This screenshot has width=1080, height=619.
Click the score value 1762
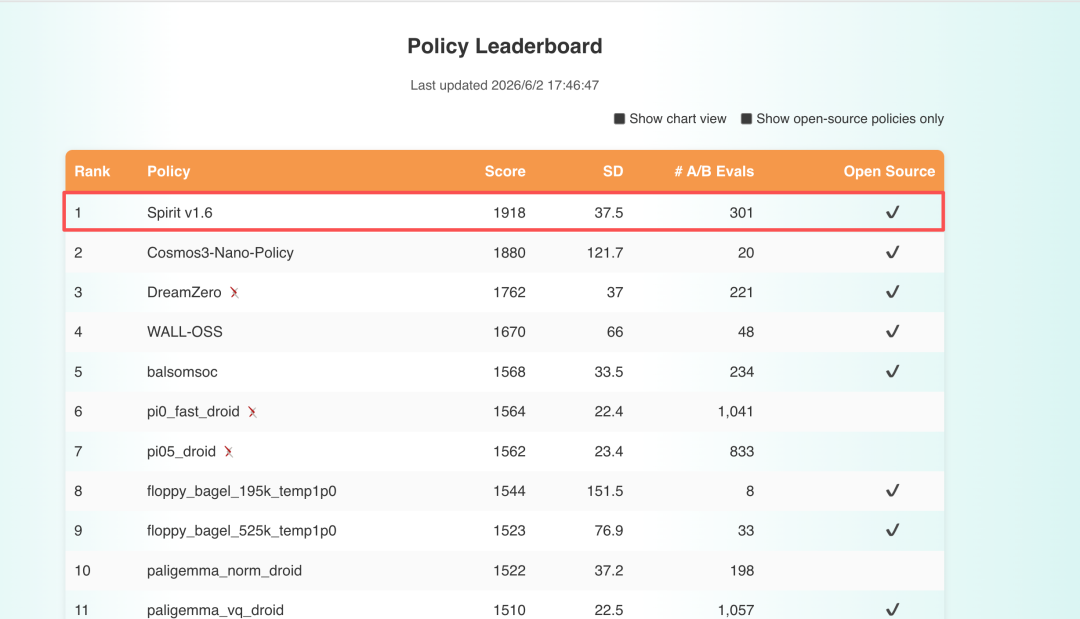click(x=509, y=293)
